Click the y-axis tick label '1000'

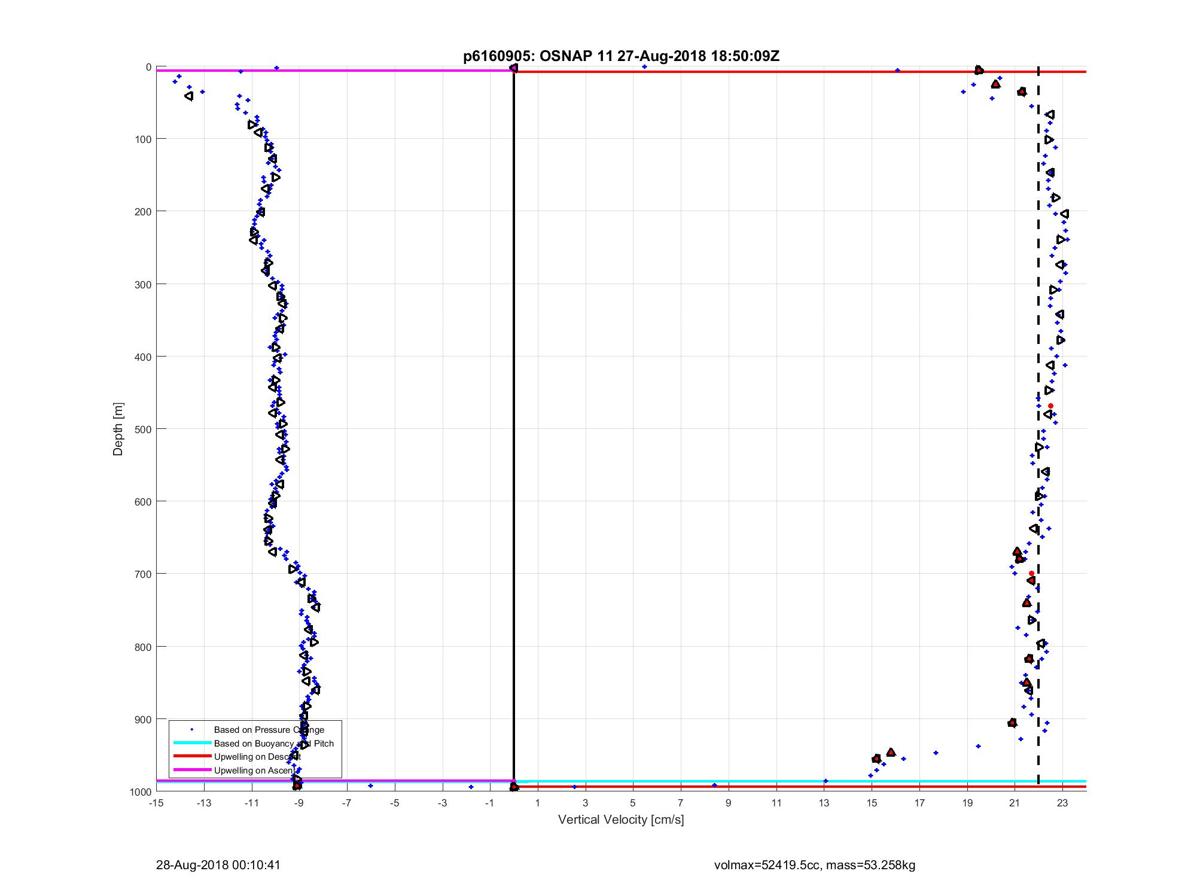click(139, 792)
